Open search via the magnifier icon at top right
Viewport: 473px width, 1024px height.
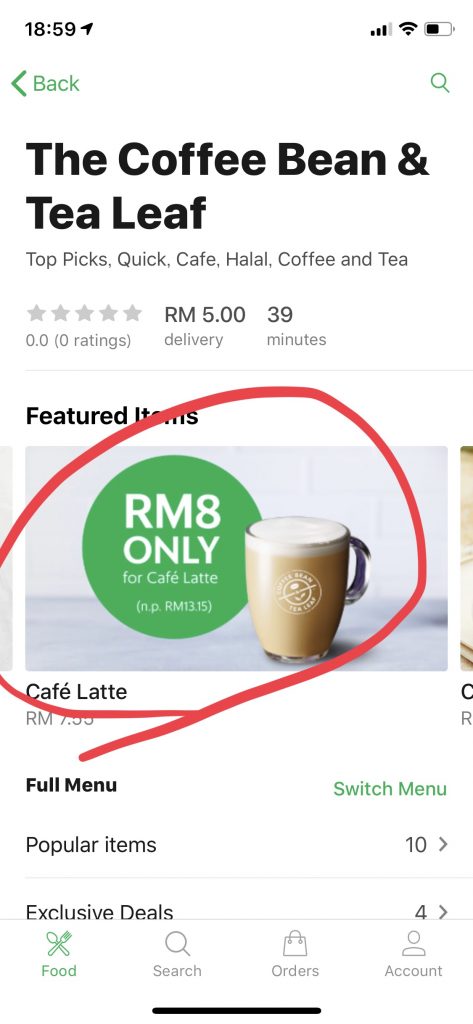440,83
